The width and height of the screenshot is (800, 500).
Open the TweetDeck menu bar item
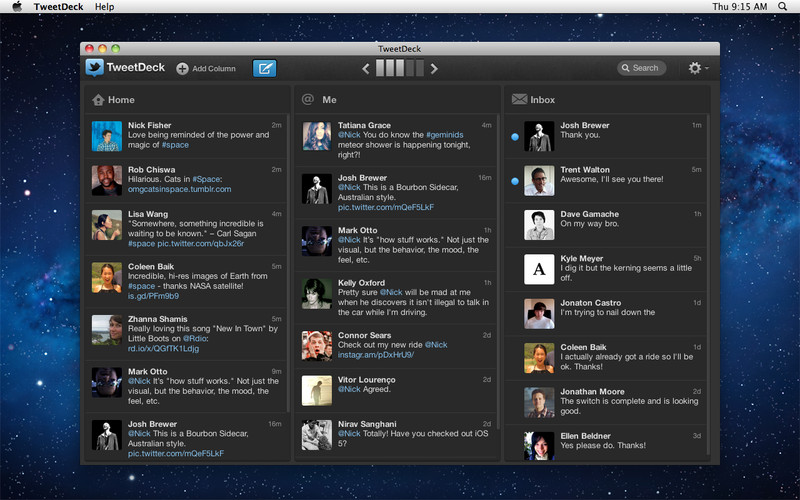pyautogui.click(x=58, y=7)
